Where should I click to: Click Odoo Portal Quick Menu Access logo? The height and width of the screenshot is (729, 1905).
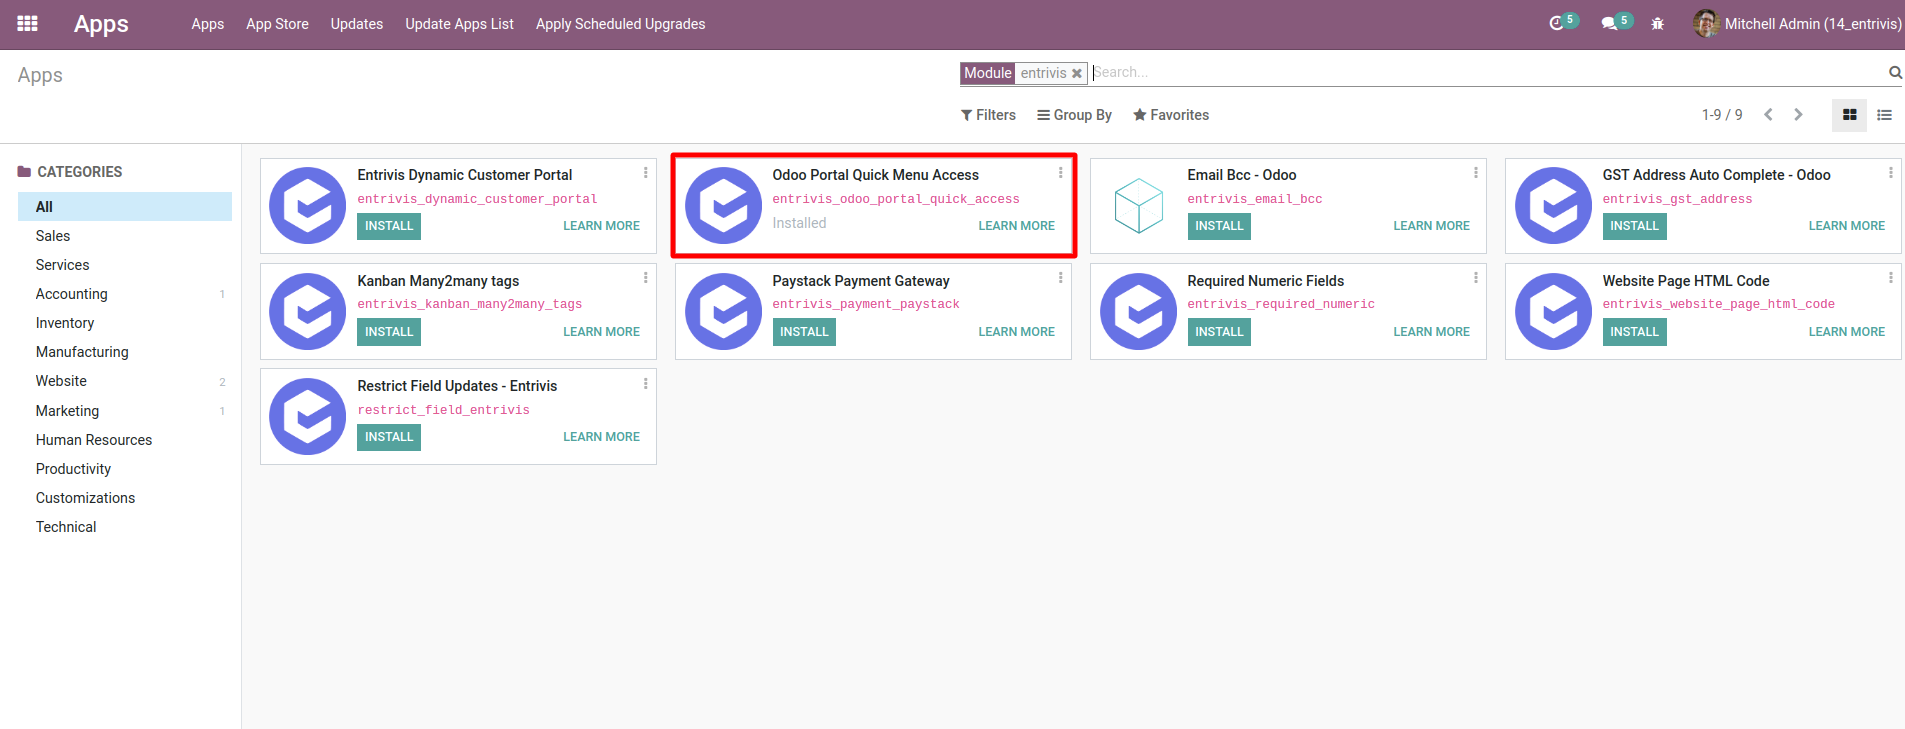pyautogui.click(x=723, y=205)
